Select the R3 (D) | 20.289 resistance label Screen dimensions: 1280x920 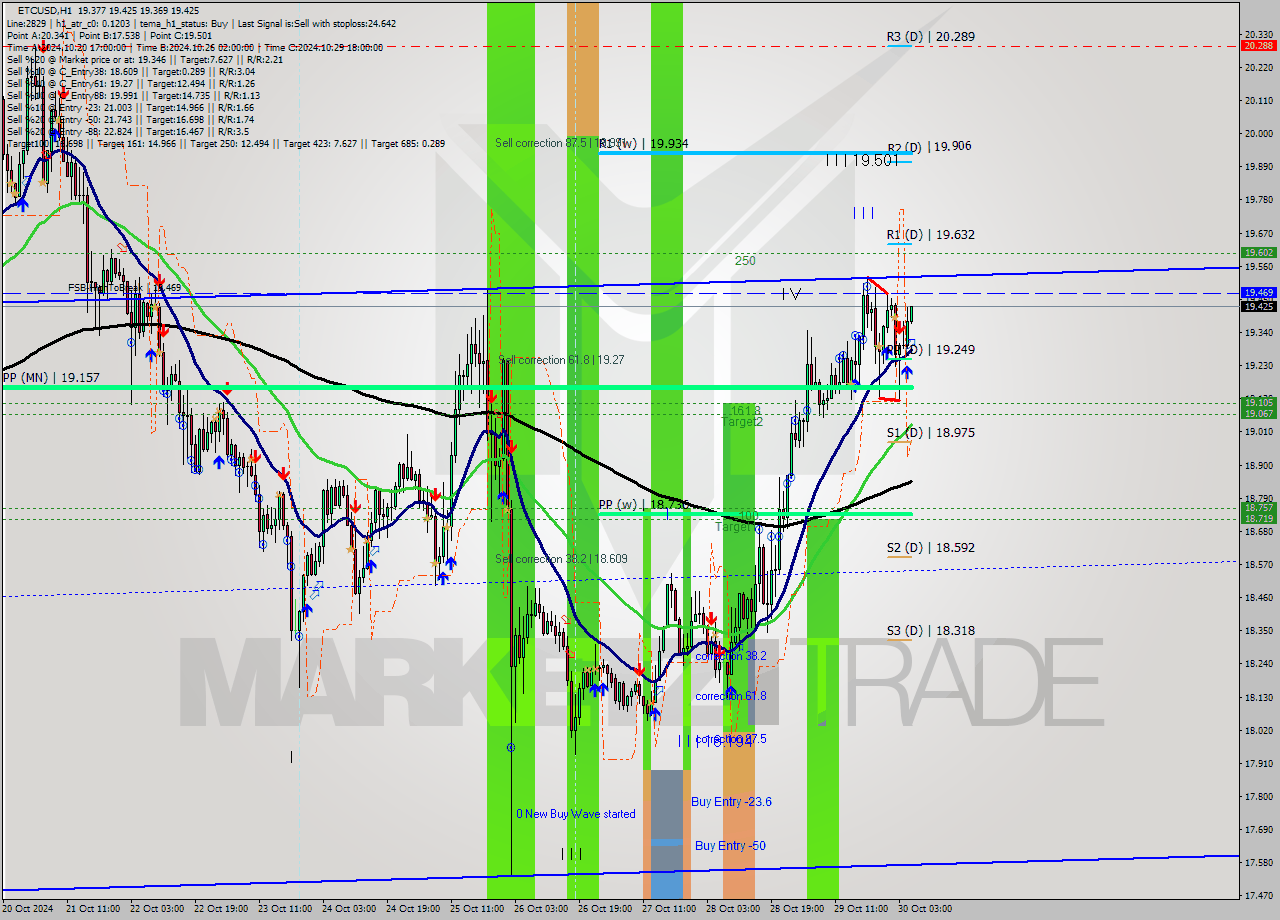point(930,37)
